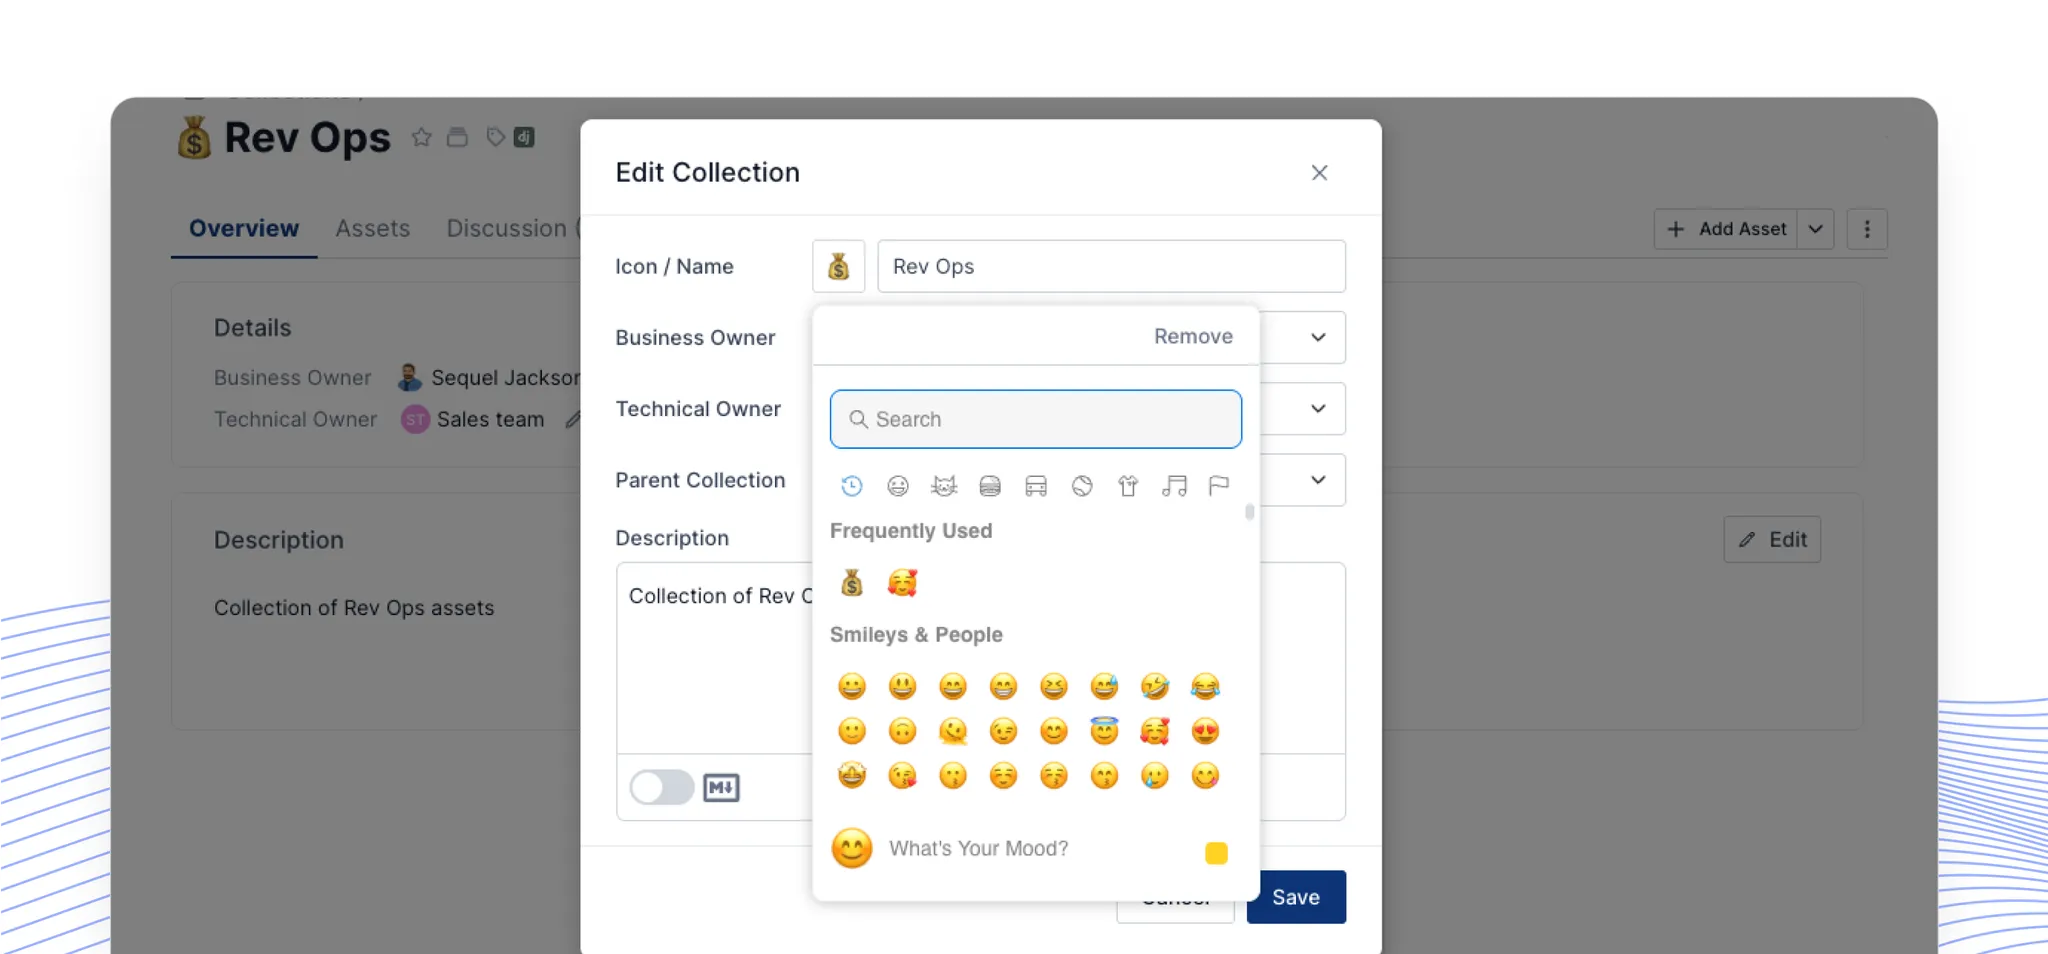The height and width of the screenshot is (954, 2048).
Task: Select the Objects shirt category icon
Action: 1128,486
